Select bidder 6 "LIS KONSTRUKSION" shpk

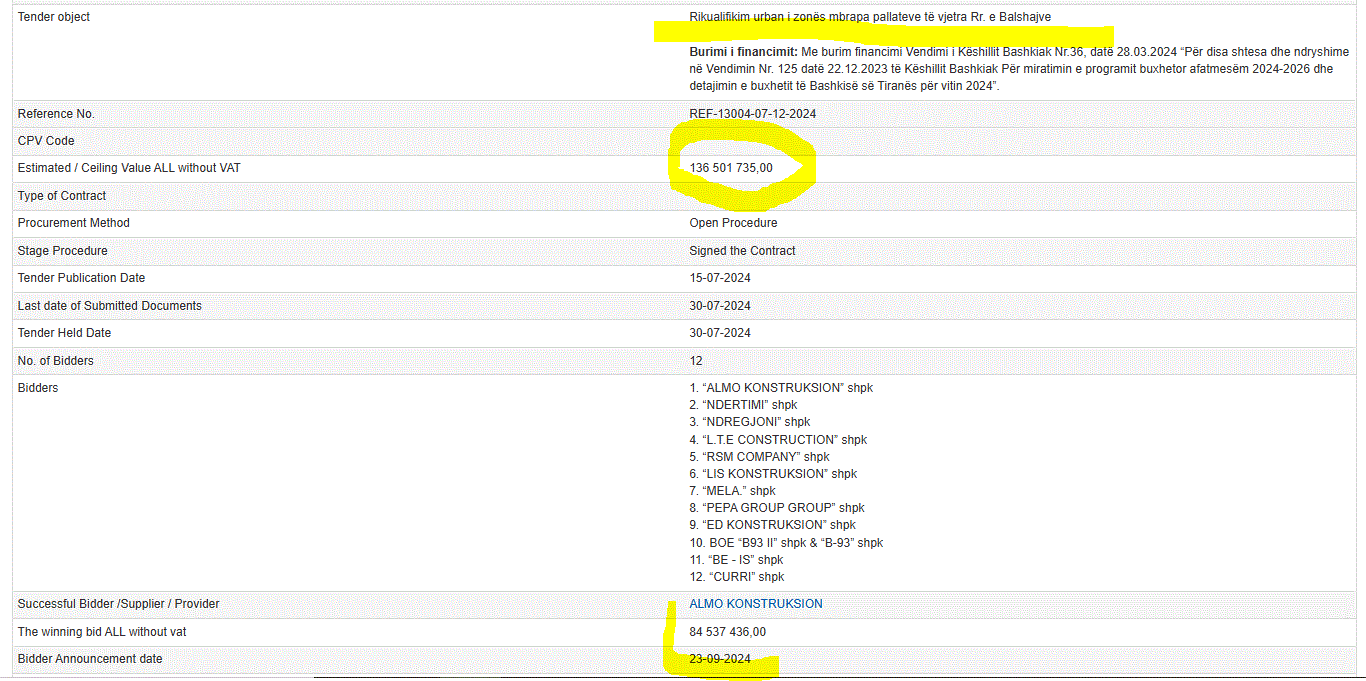point(773,474)
